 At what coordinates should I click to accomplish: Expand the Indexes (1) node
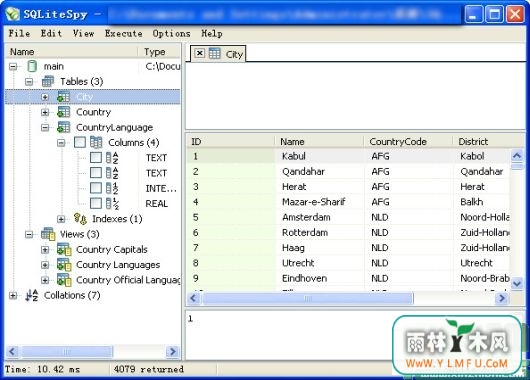(61, 219)
